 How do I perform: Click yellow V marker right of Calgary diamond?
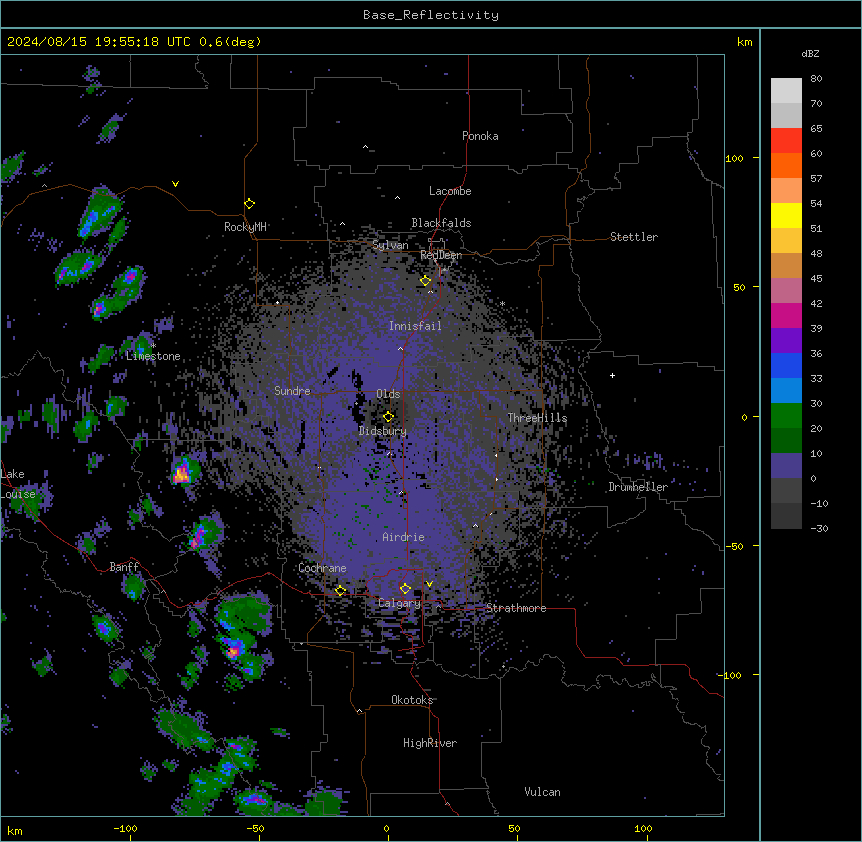(429, 584)
